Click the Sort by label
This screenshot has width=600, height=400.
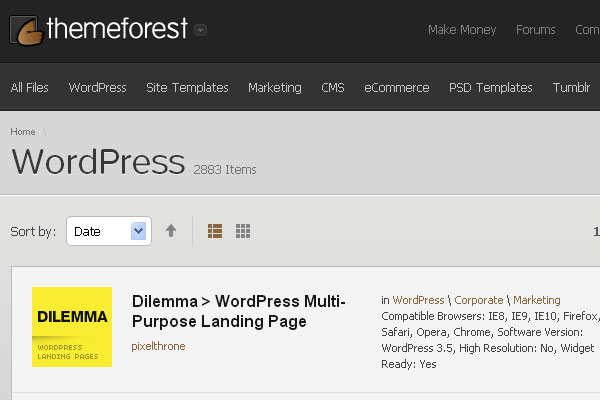click(33, 232)
